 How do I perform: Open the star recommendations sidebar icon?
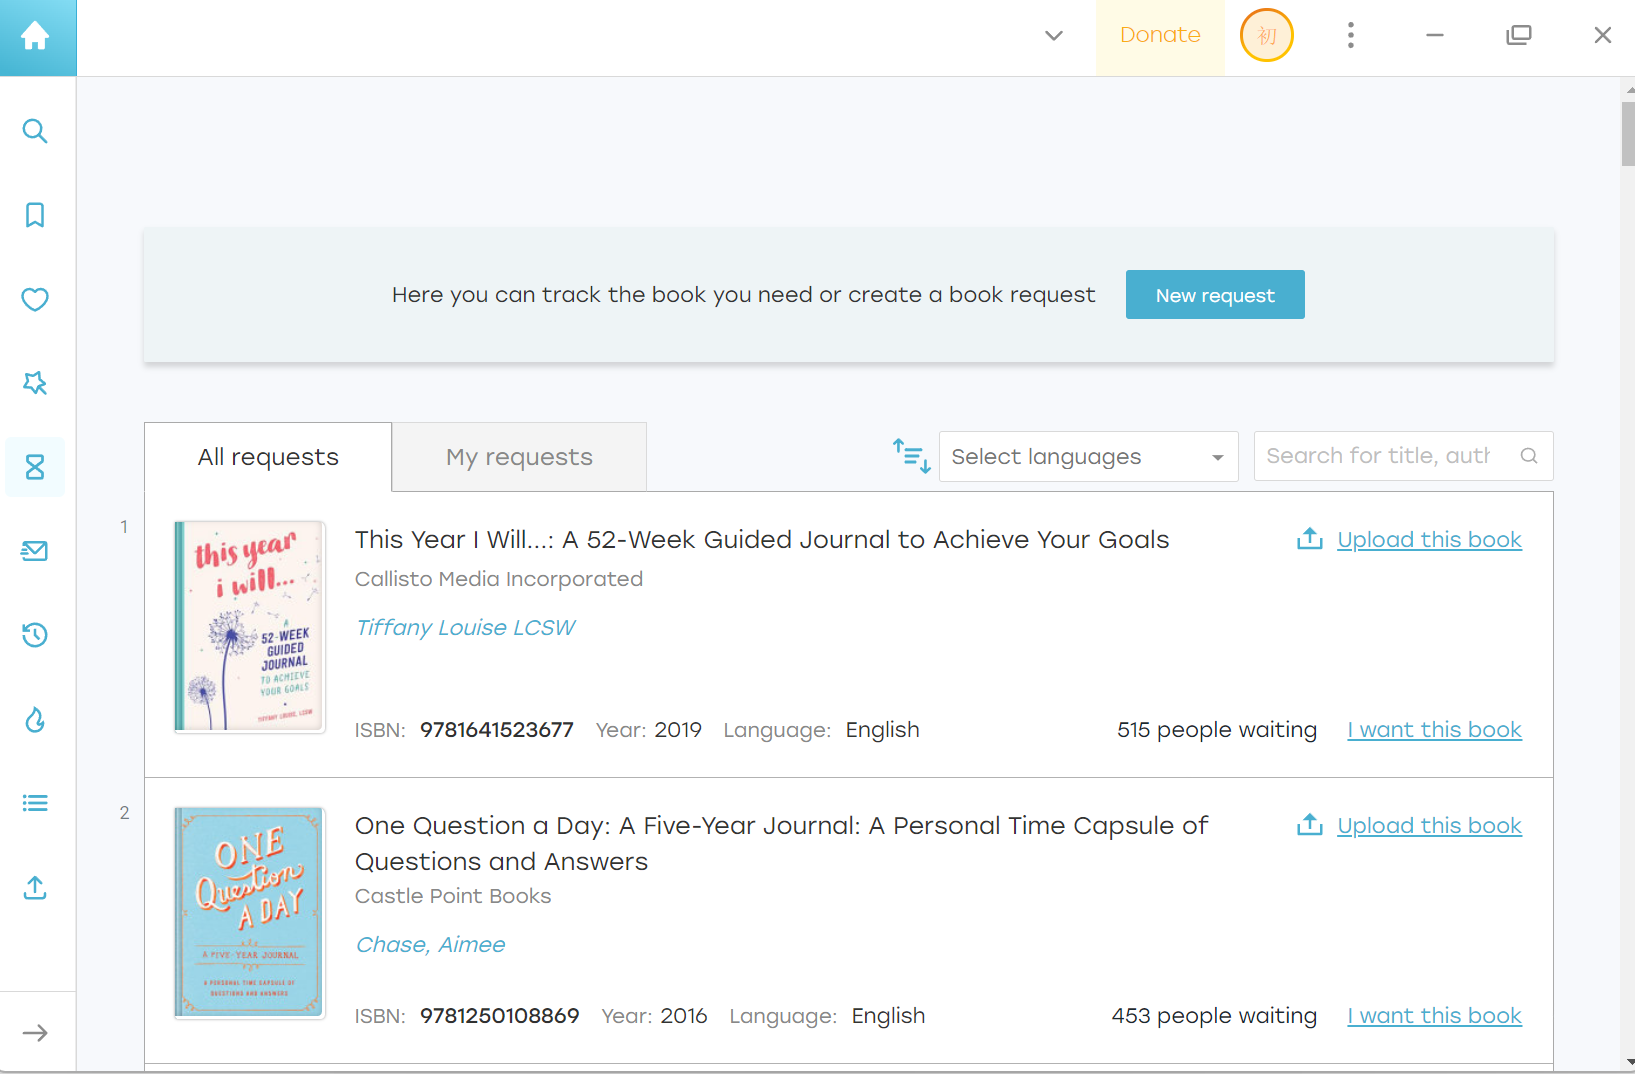pyautogui.click(x=35, y=383)
